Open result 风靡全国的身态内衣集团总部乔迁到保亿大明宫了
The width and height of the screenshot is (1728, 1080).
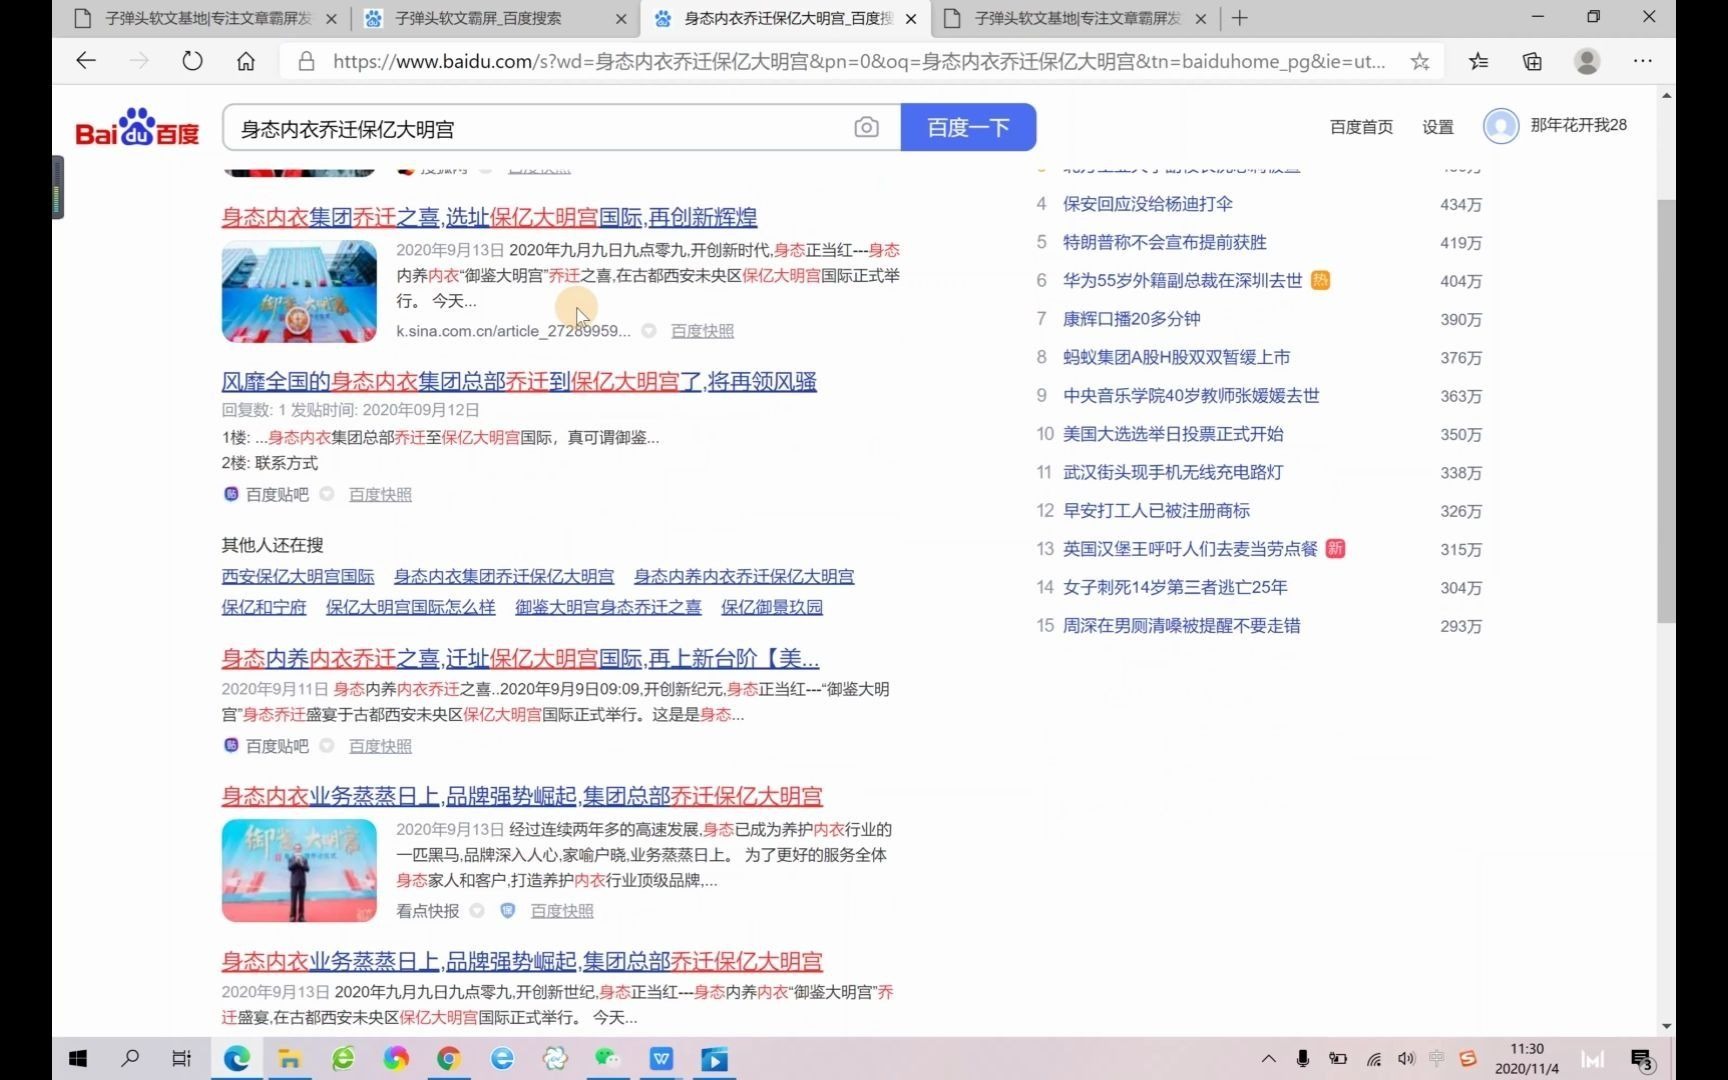(x=519, y=381)
